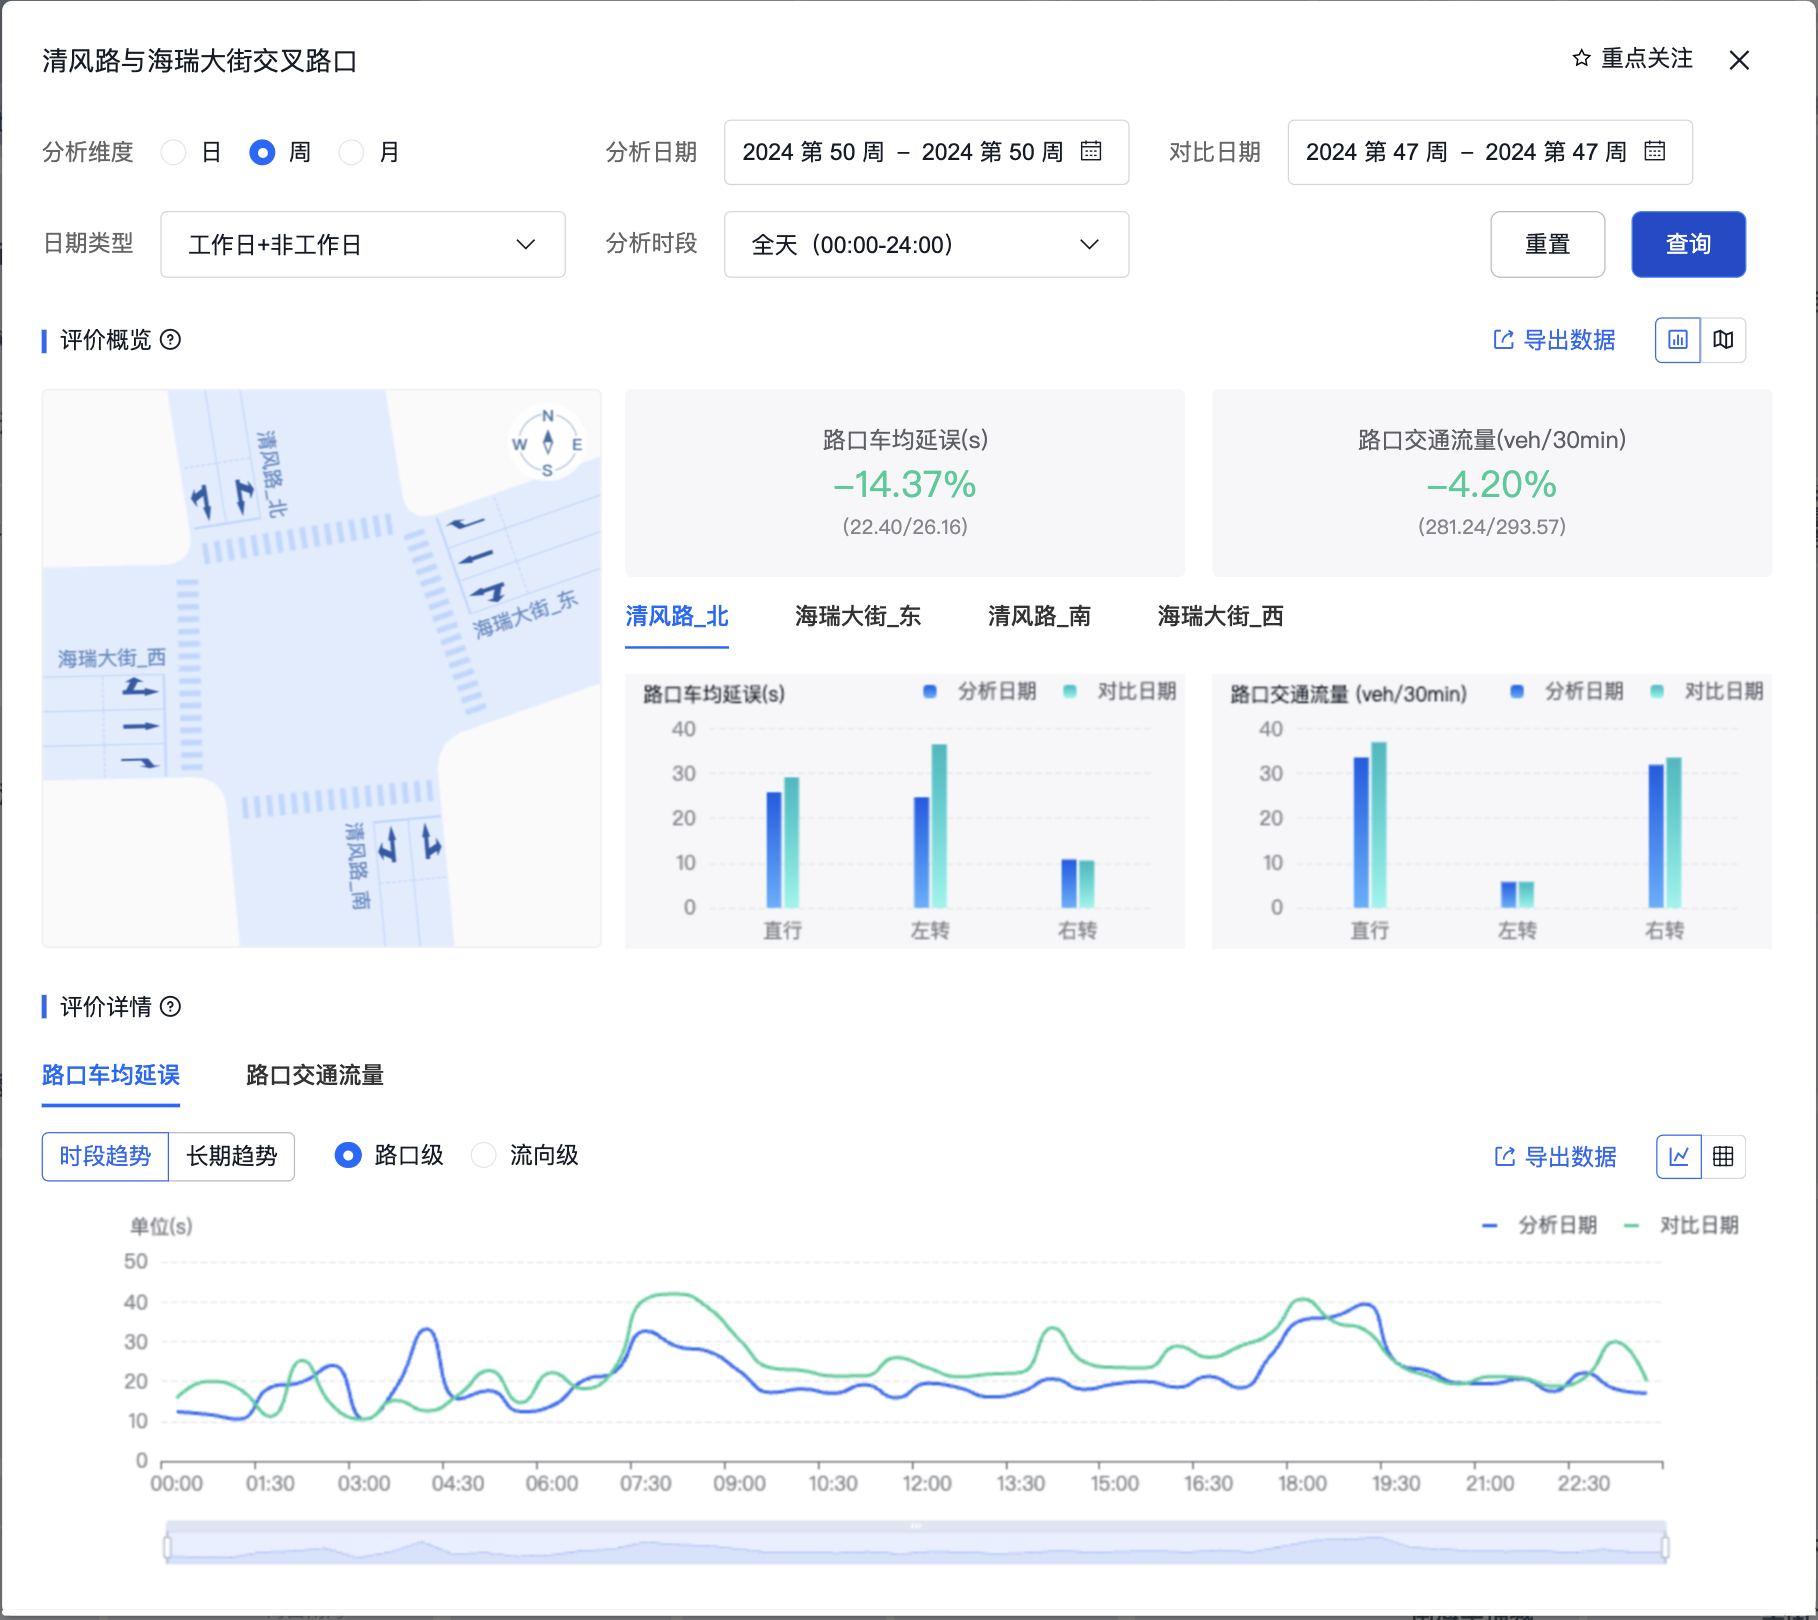
Task: Select 日 analysis dimension radio button
Action: click(x=174, y=152)
